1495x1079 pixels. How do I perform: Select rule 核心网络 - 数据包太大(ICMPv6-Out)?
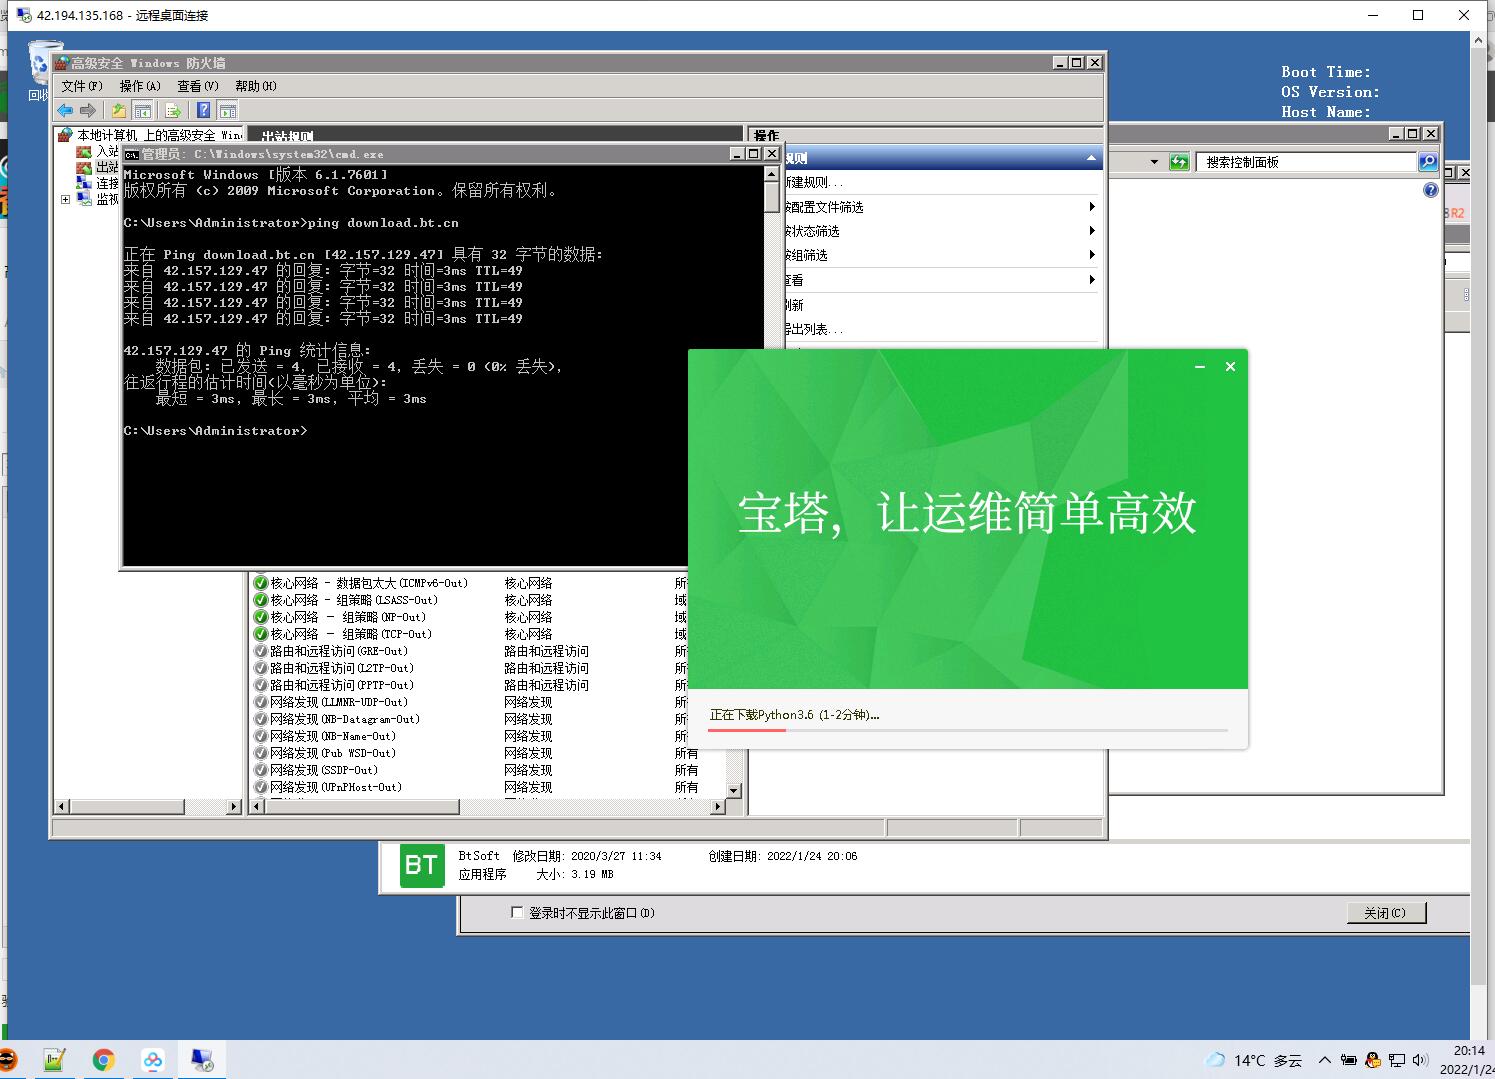click(369, 583)
